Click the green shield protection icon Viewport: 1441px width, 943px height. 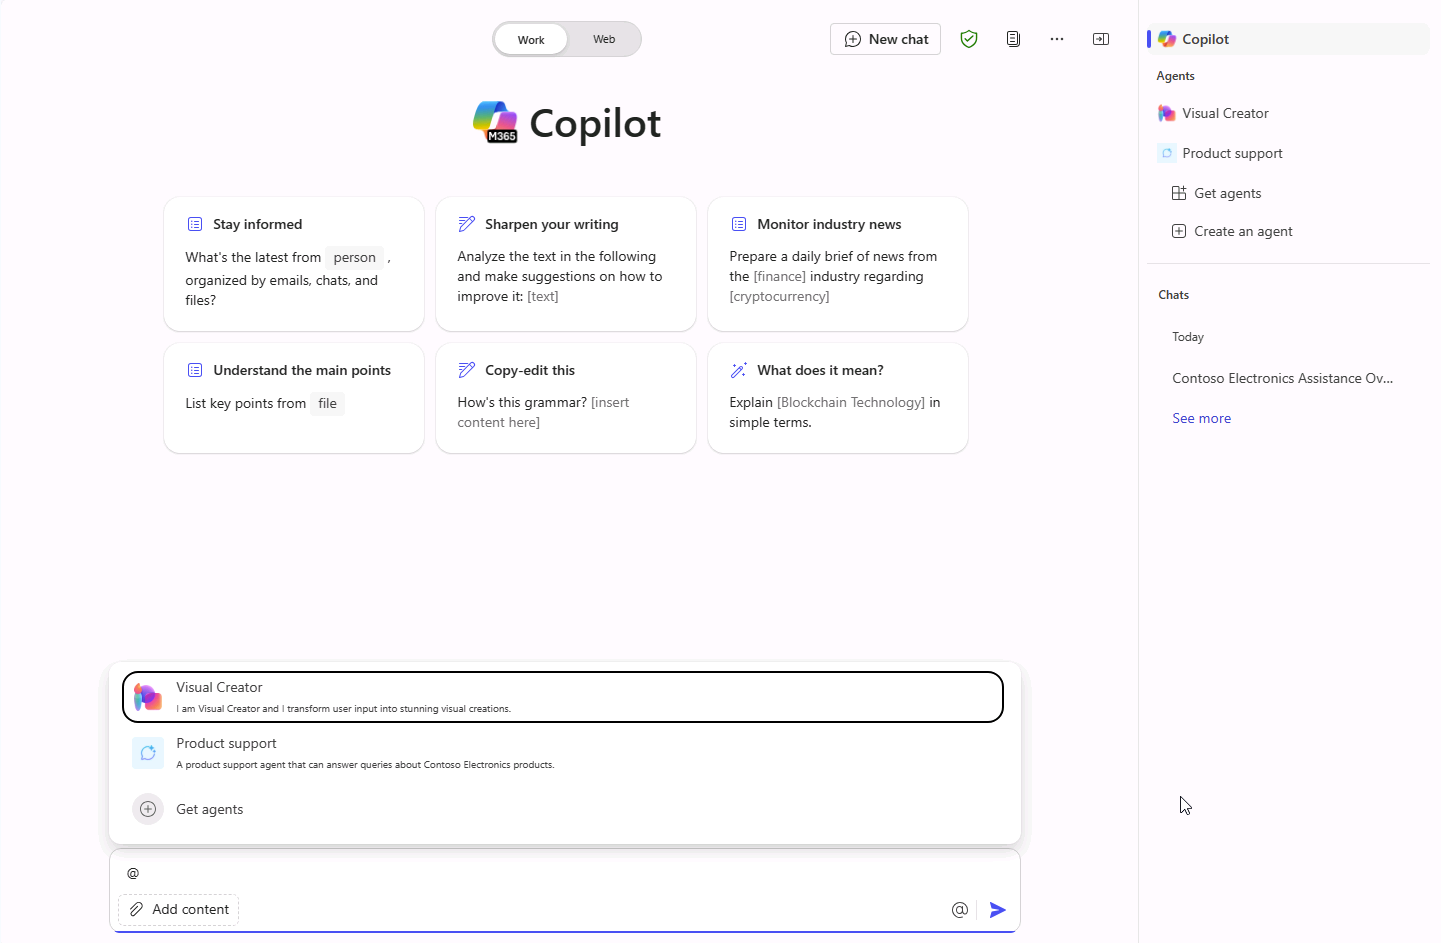[968, 39]
